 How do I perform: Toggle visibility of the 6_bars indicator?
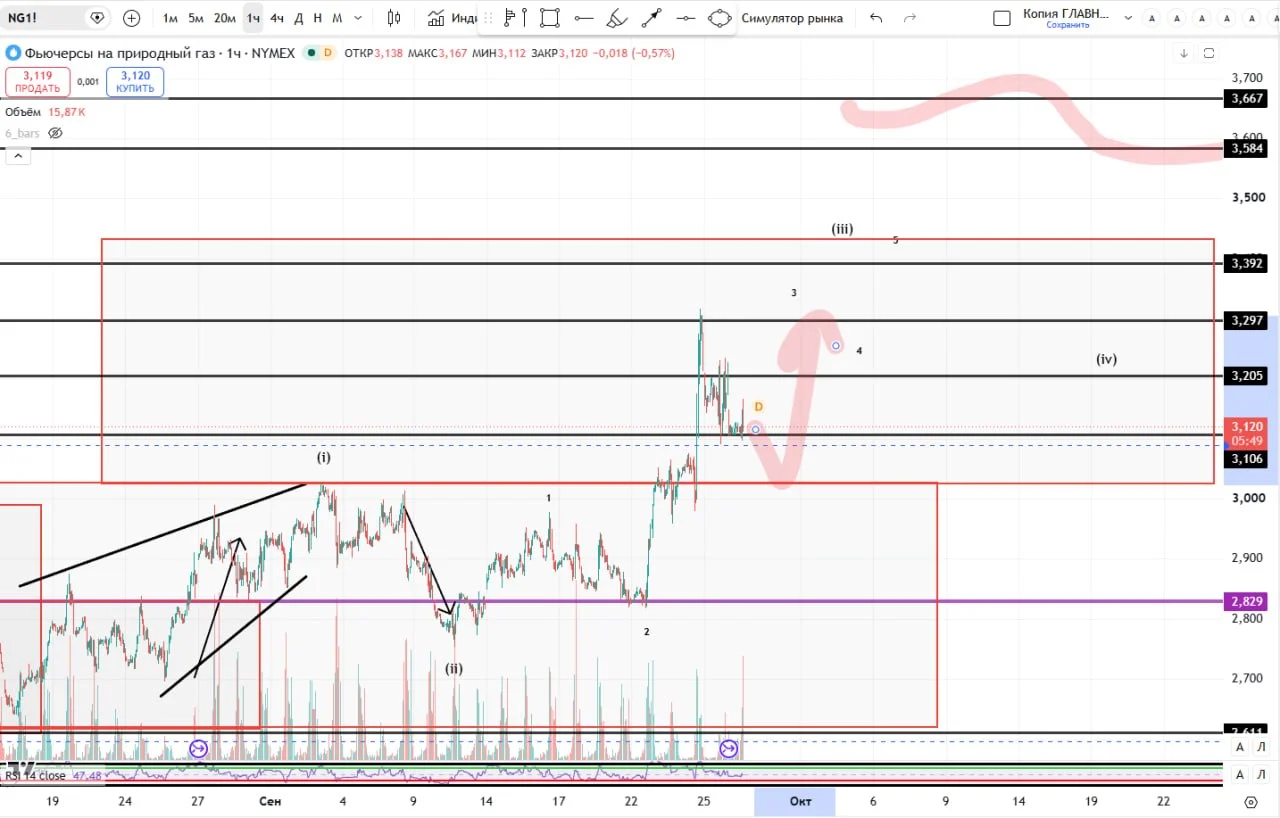[55, 133]
